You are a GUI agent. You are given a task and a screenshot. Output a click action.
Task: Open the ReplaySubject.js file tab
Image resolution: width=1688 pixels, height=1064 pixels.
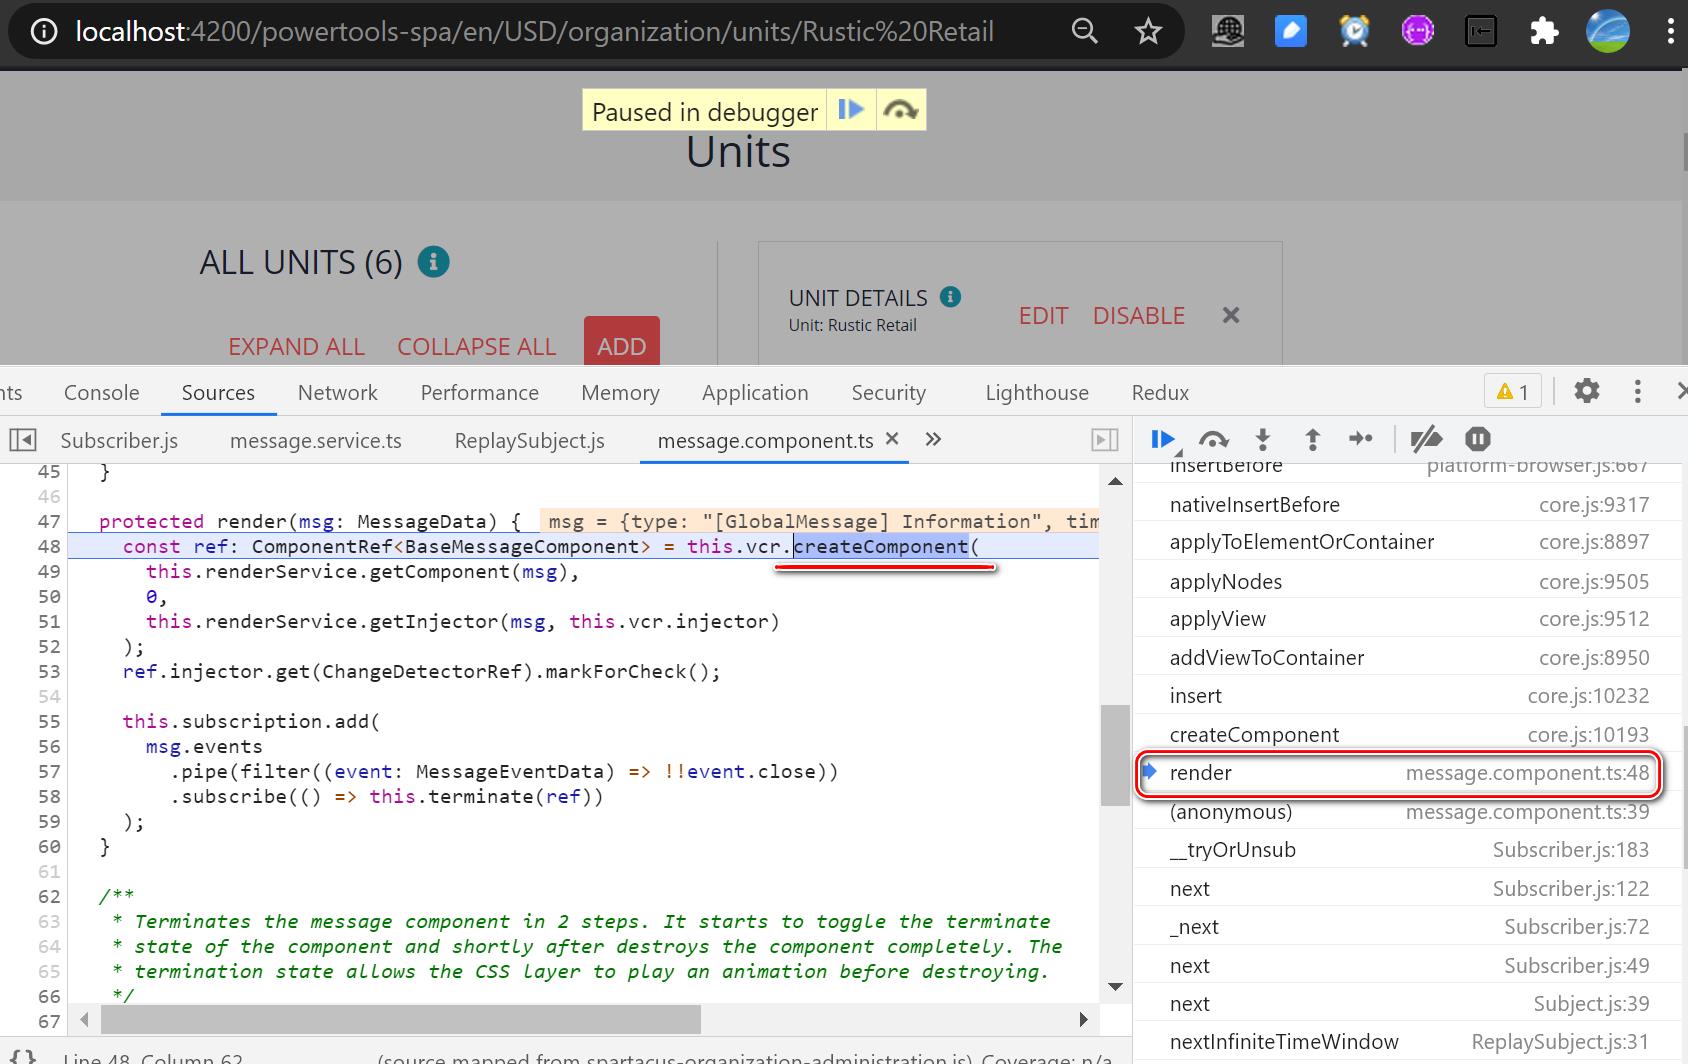point(529,440)
